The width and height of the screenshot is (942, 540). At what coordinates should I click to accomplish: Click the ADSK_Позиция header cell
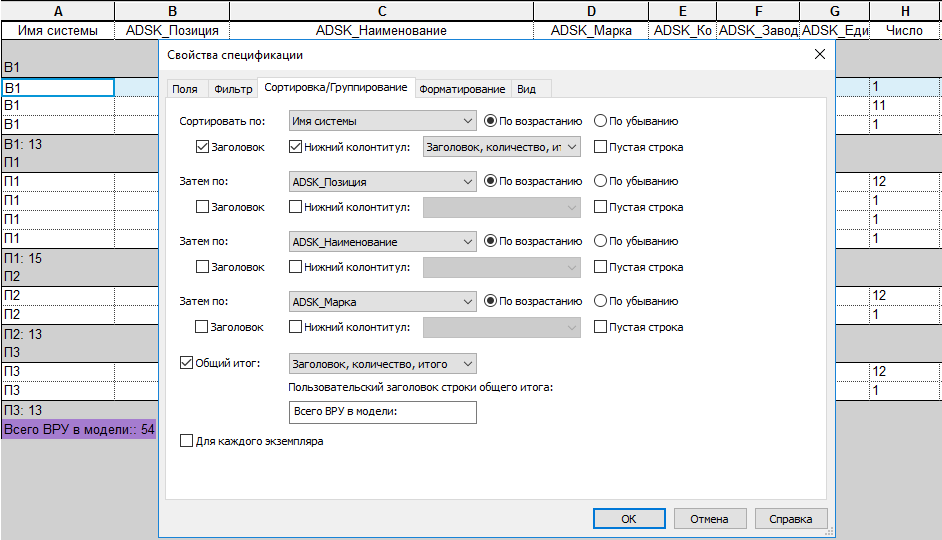(172, 31)
